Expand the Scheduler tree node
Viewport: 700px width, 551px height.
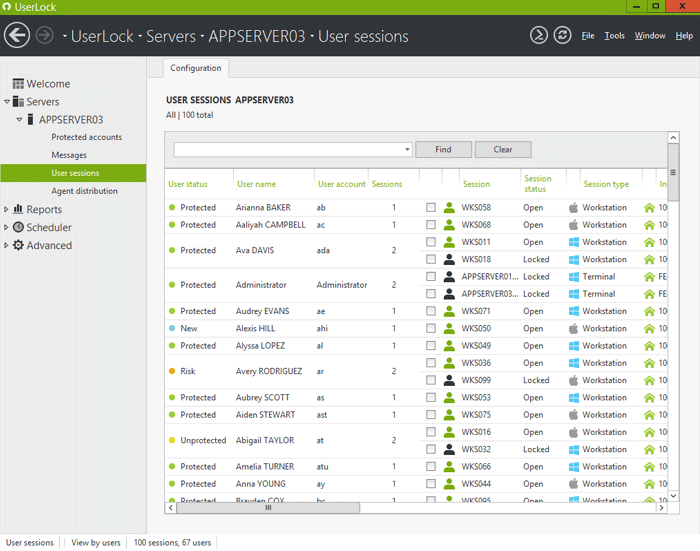click(6, 227)
